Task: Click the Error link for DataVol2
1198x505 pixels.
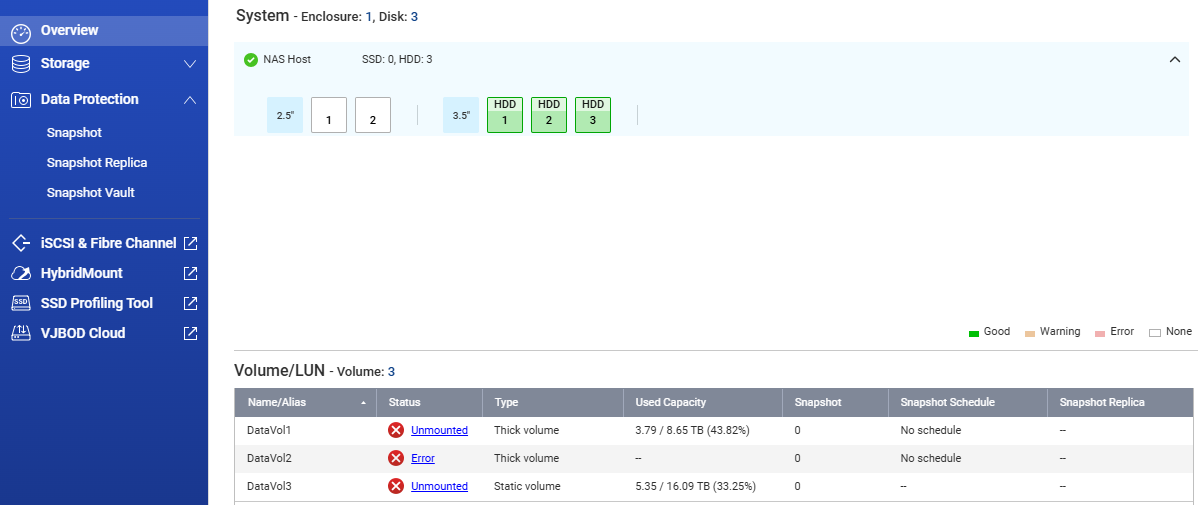Action: [422, 458]
